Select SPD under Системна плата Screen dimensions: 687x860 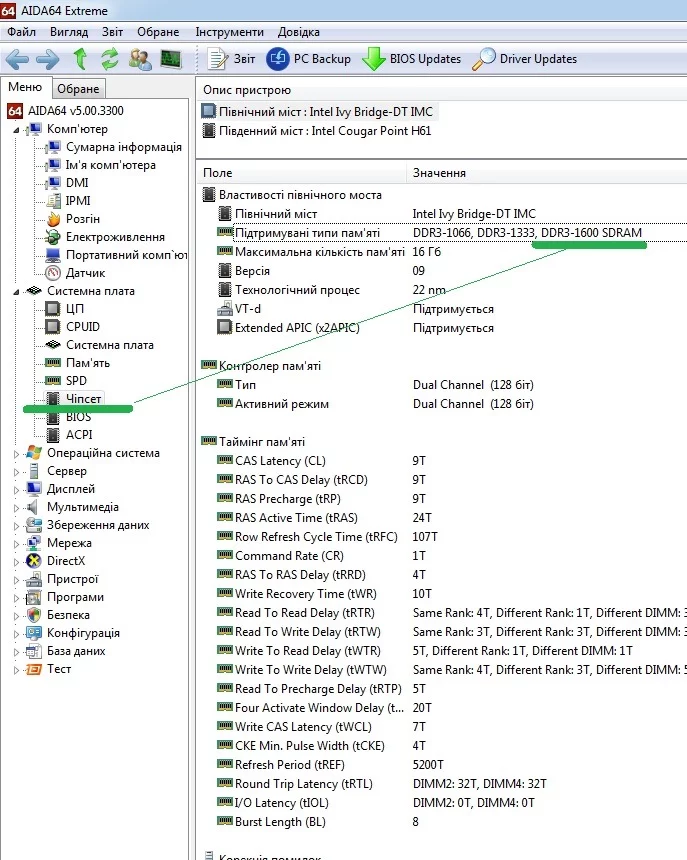click(x=76, y=381)
